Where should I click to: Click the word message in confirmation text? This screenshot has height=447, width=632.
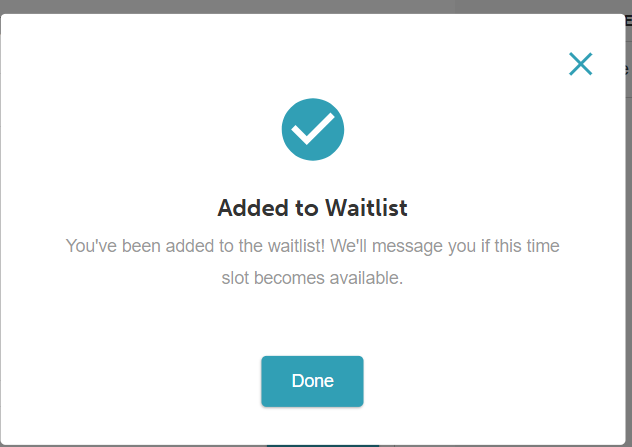(x=407, y=247)
